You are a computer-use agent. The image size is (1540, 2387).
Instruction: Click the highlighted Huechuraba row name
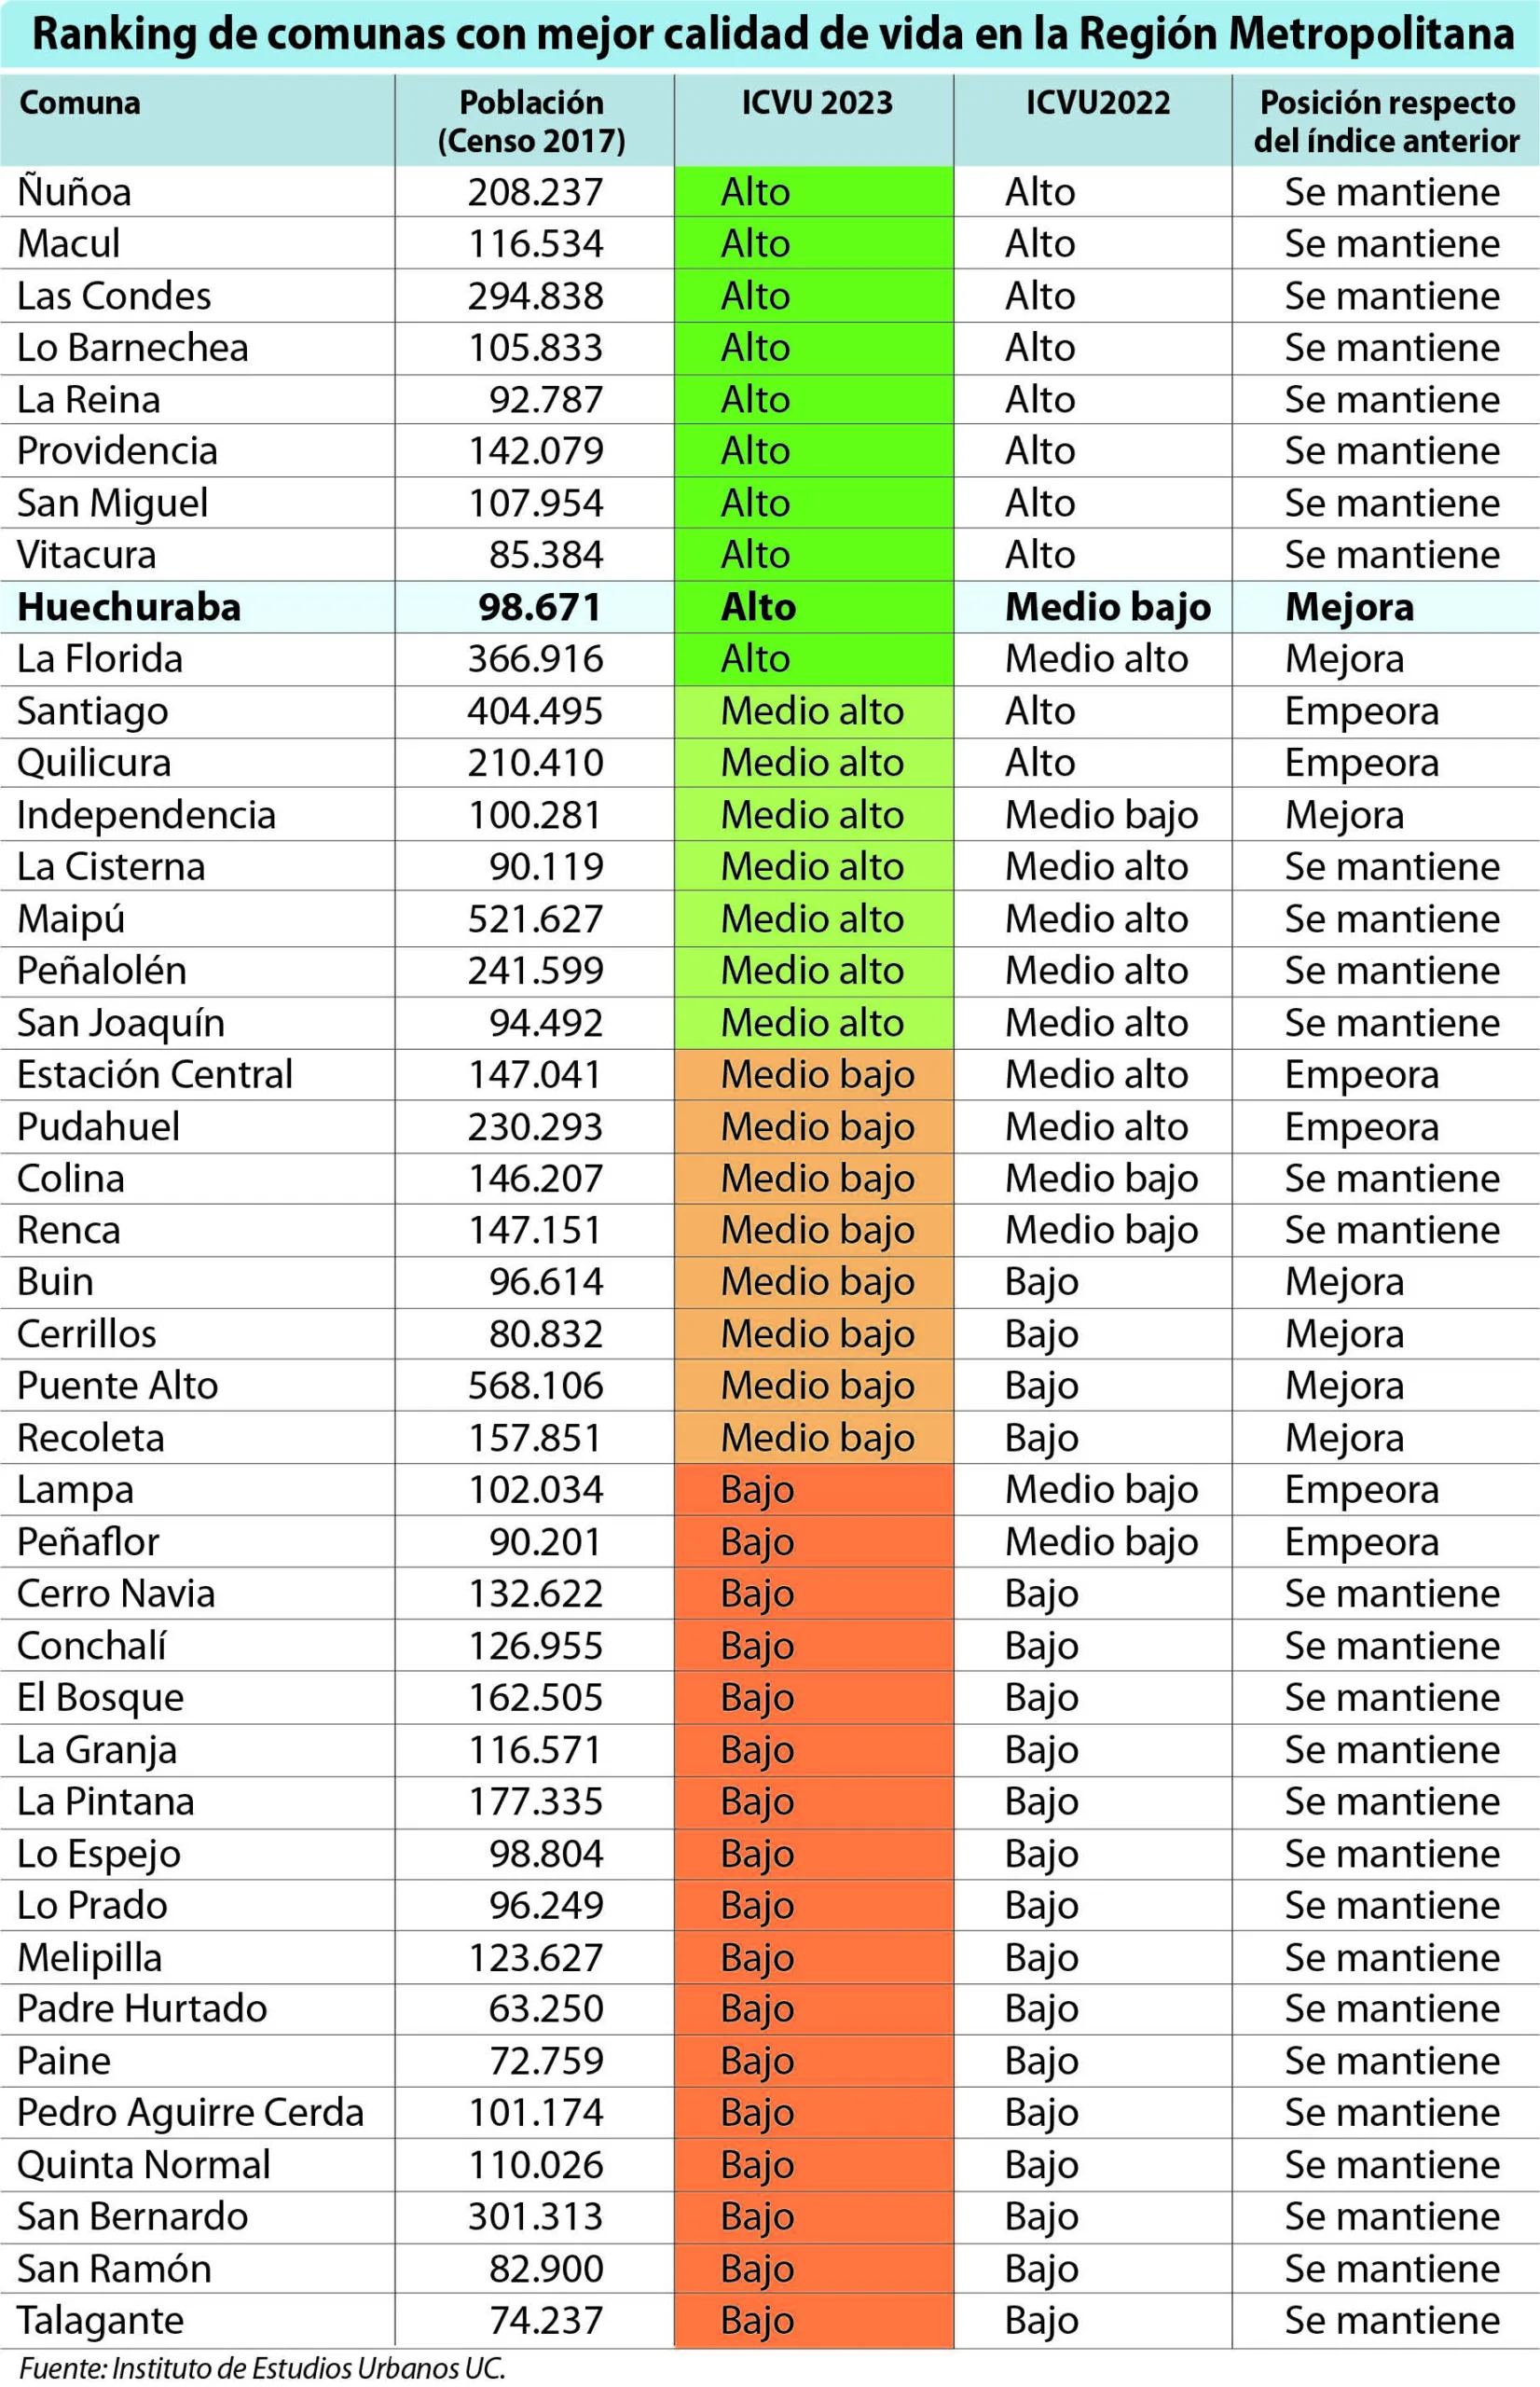(x=129, y=607)
